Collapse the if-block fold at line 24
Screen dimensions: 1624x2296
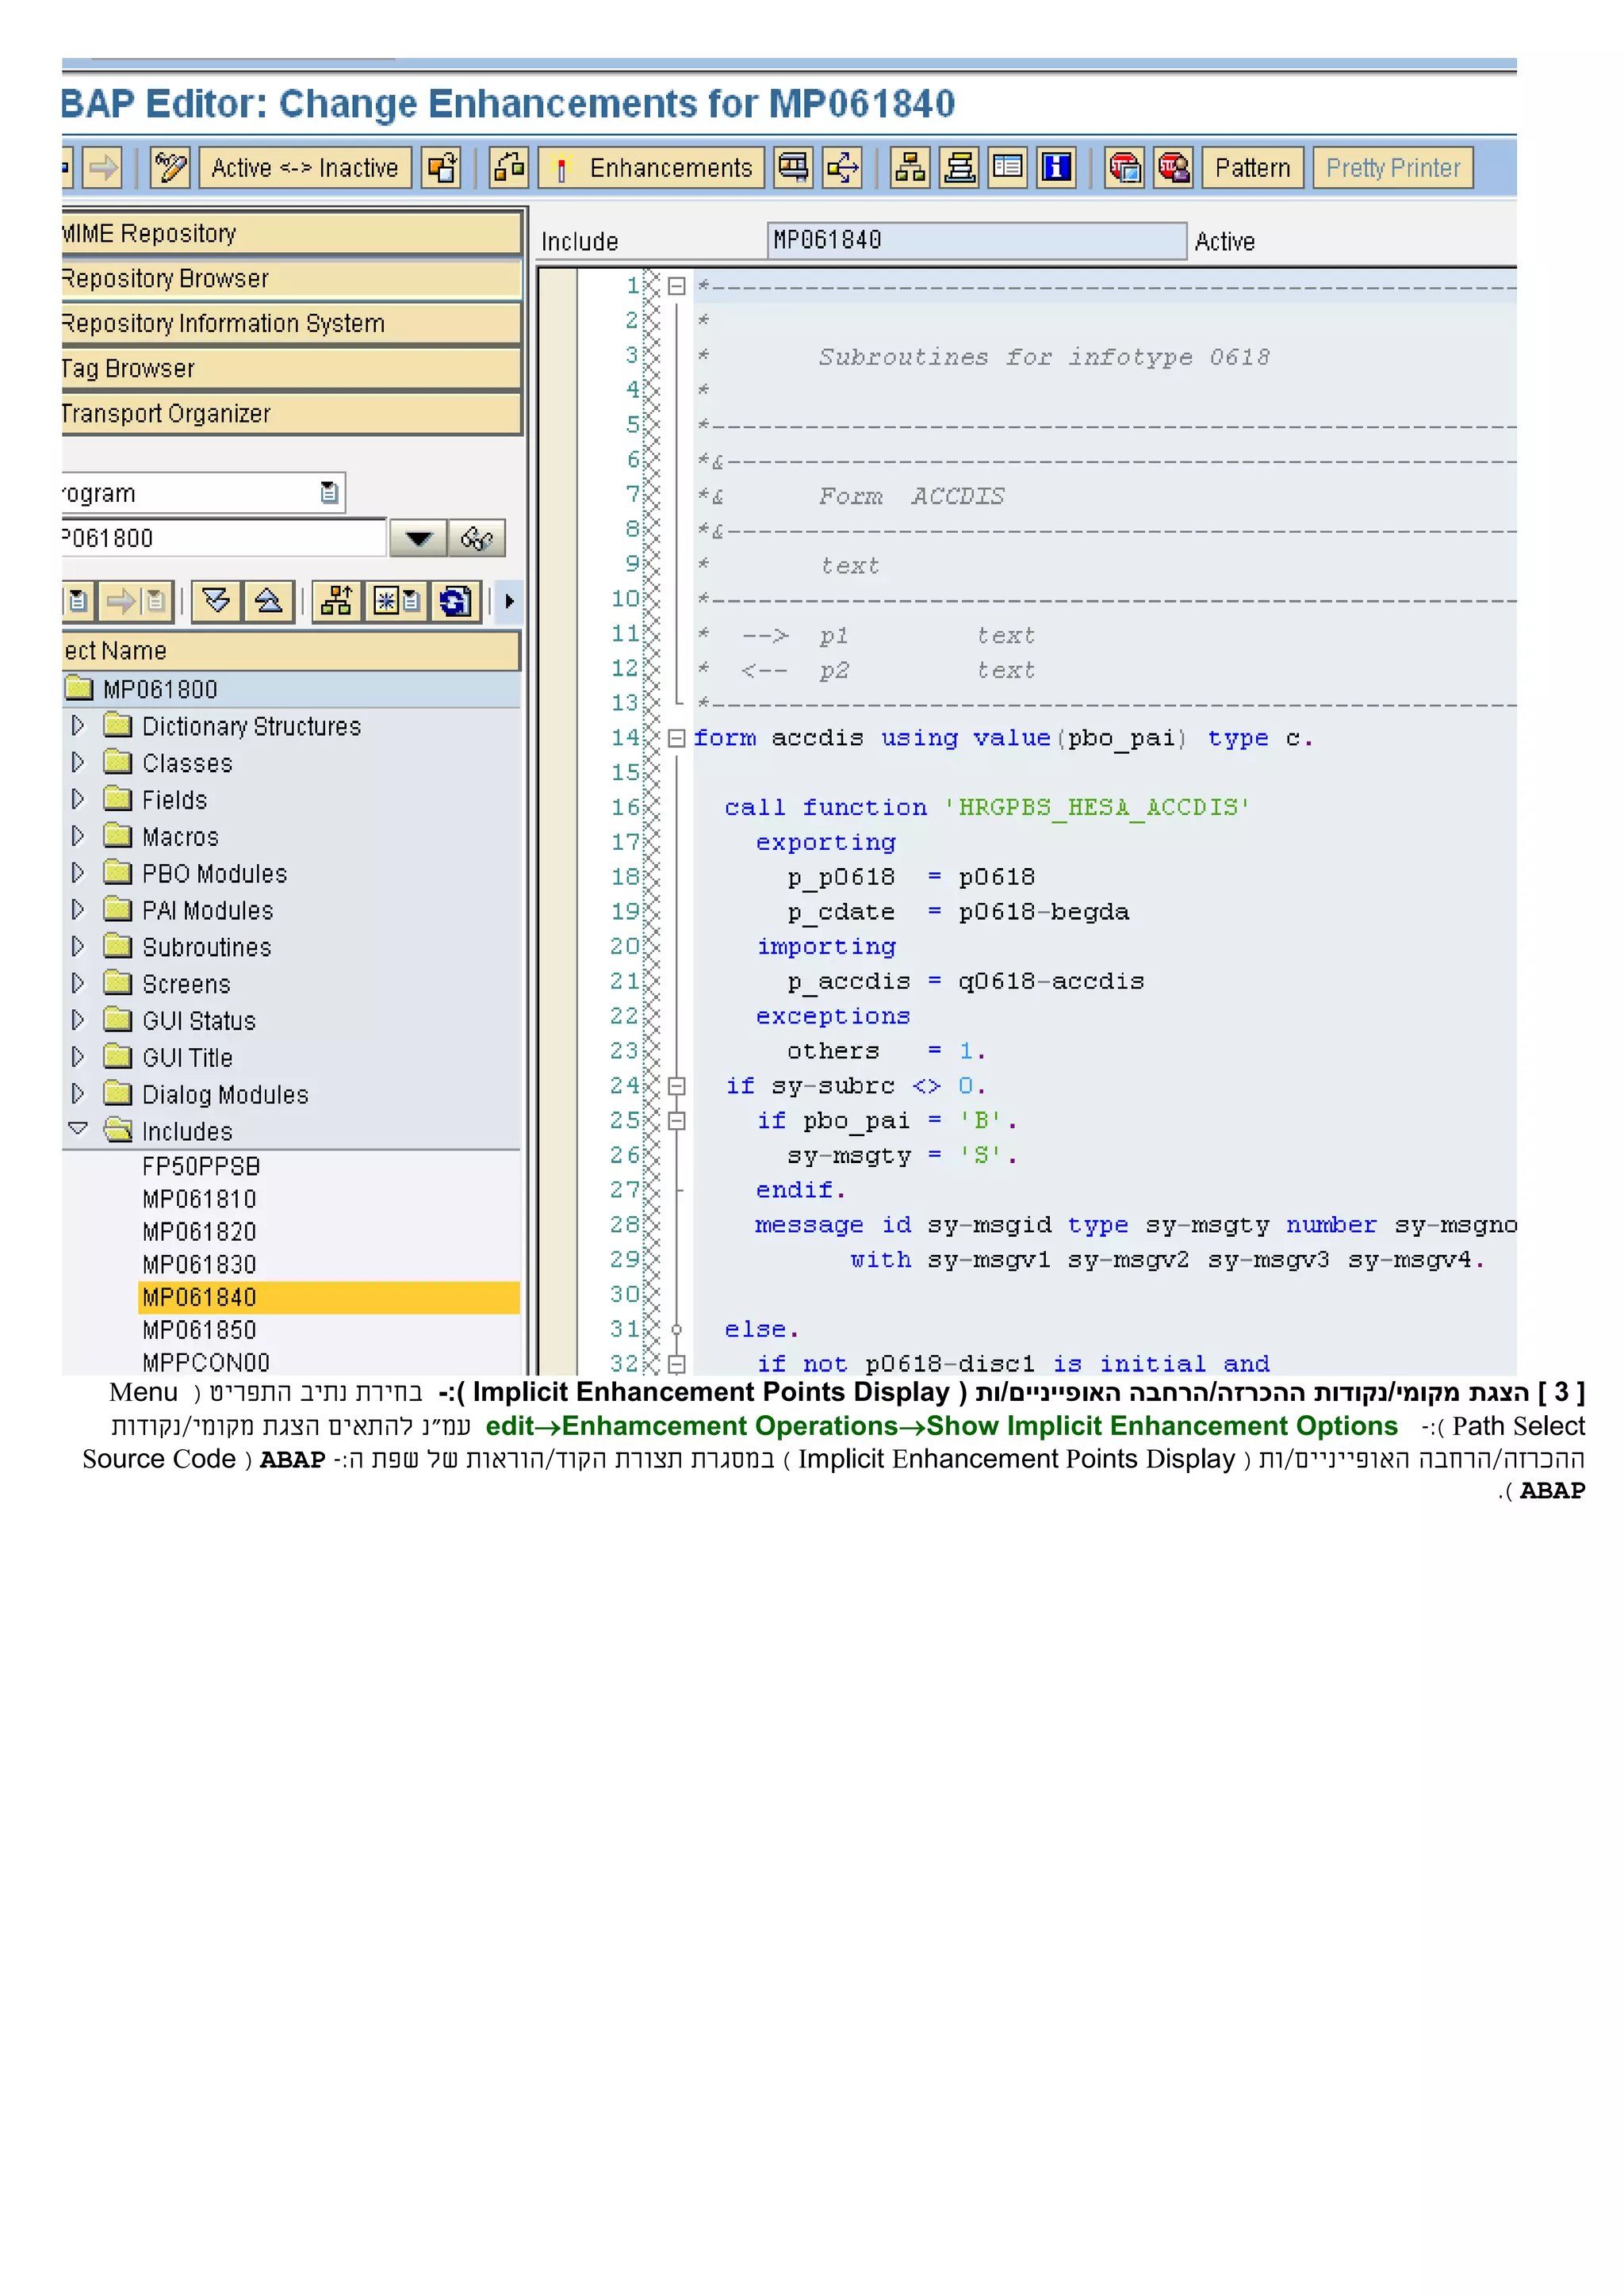(x=676, y=1086)
